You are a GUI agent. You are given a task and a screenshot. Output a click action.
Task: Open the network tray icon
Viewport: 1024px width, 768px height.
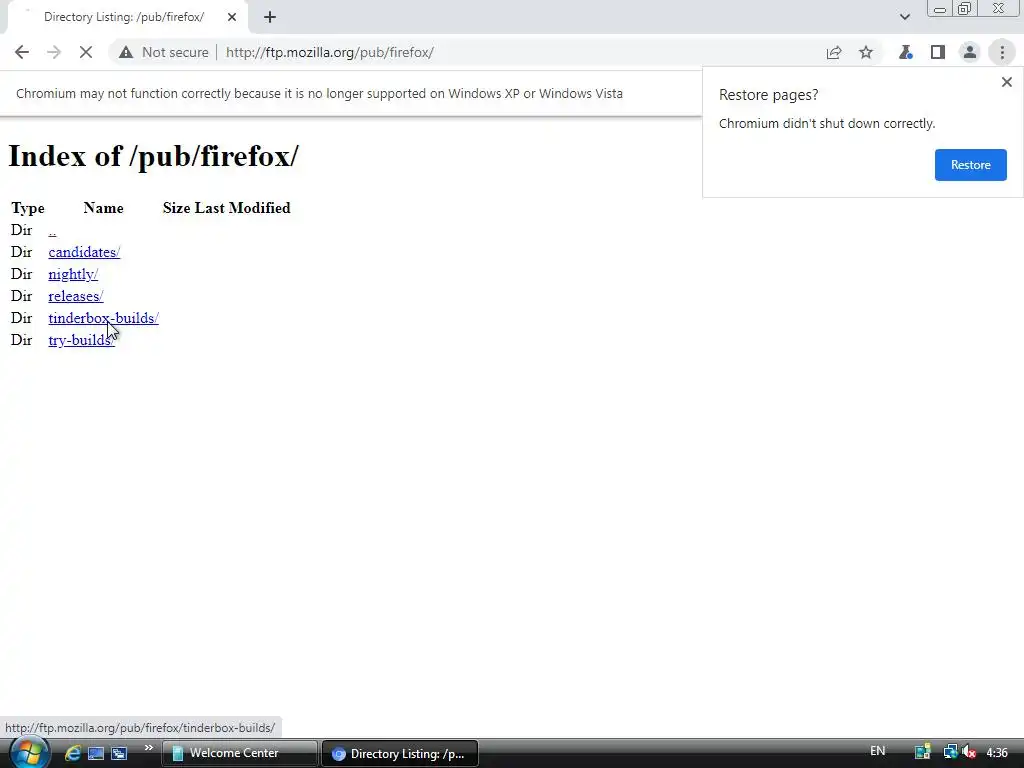coord(950,752)
